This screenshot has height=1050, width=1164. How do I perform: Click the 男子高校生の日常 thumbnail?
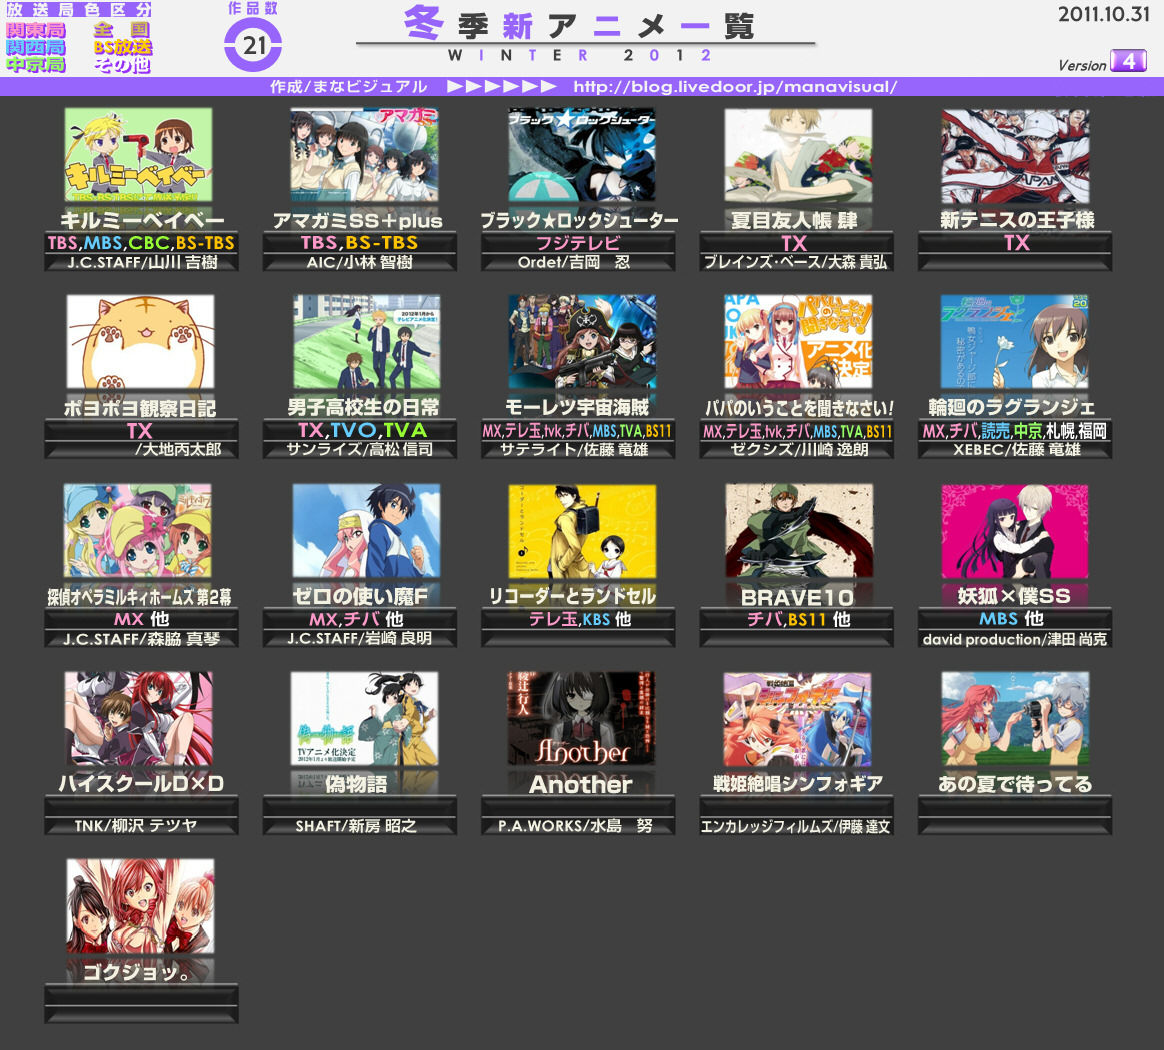click(x=366, y=342)
